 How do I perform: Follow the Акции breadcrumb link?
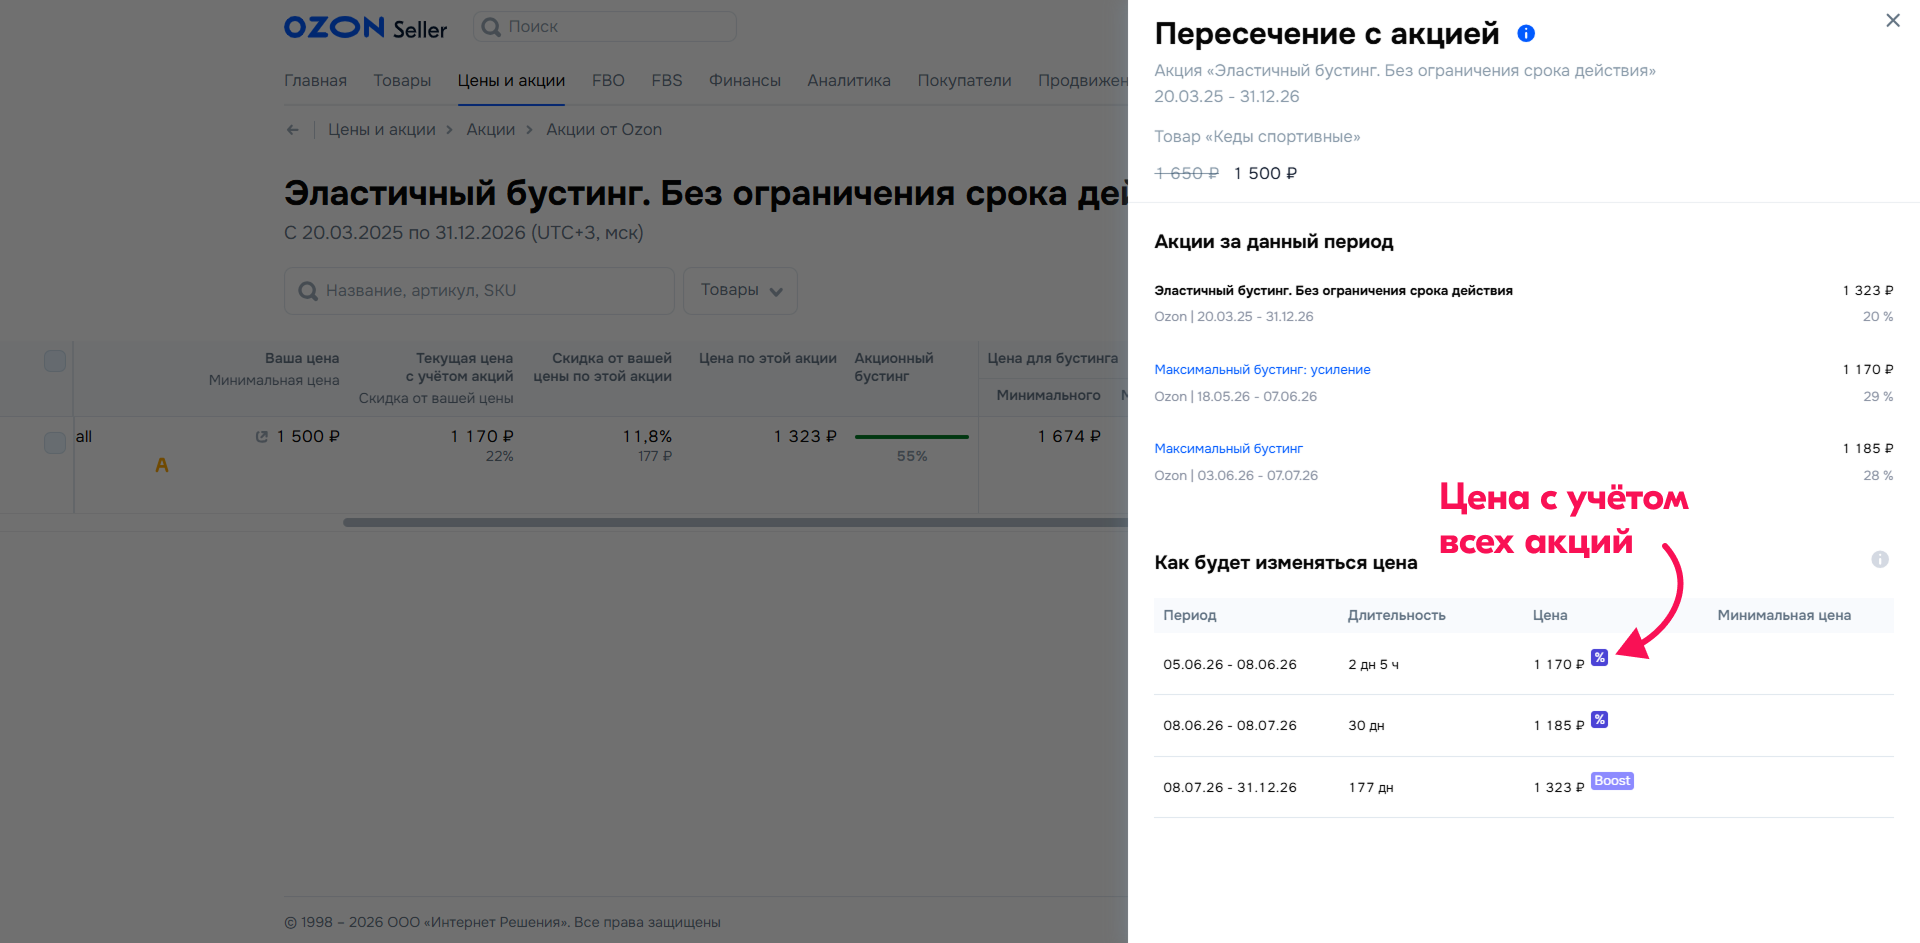click(x=491, y=130)
